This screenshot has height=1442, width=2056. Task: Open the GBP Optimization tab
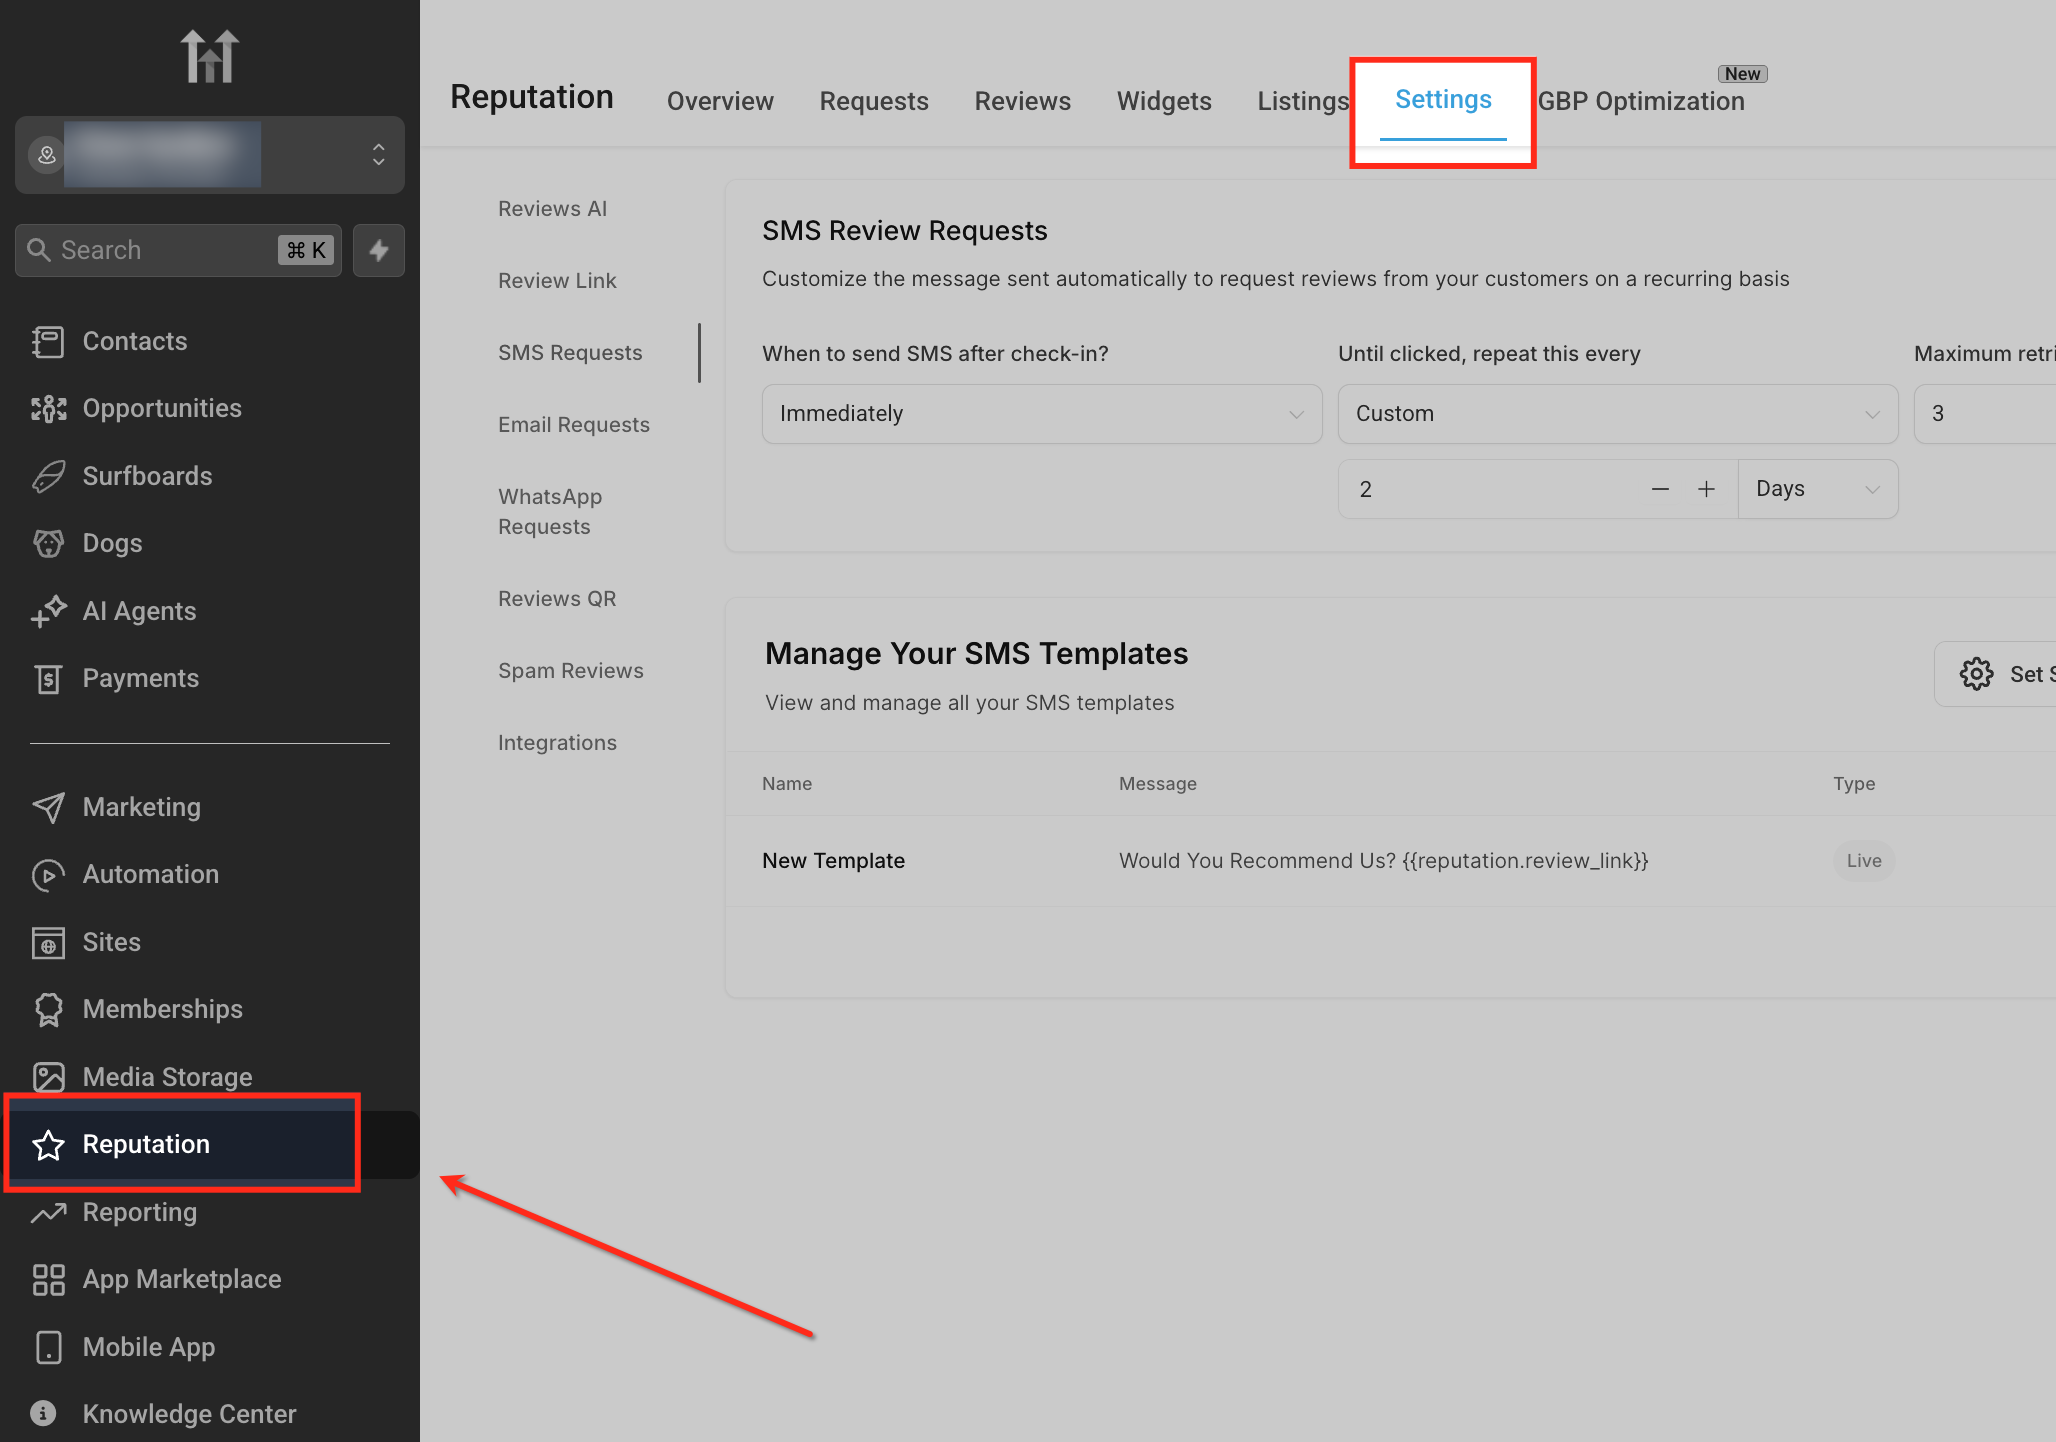point(1640,101)
